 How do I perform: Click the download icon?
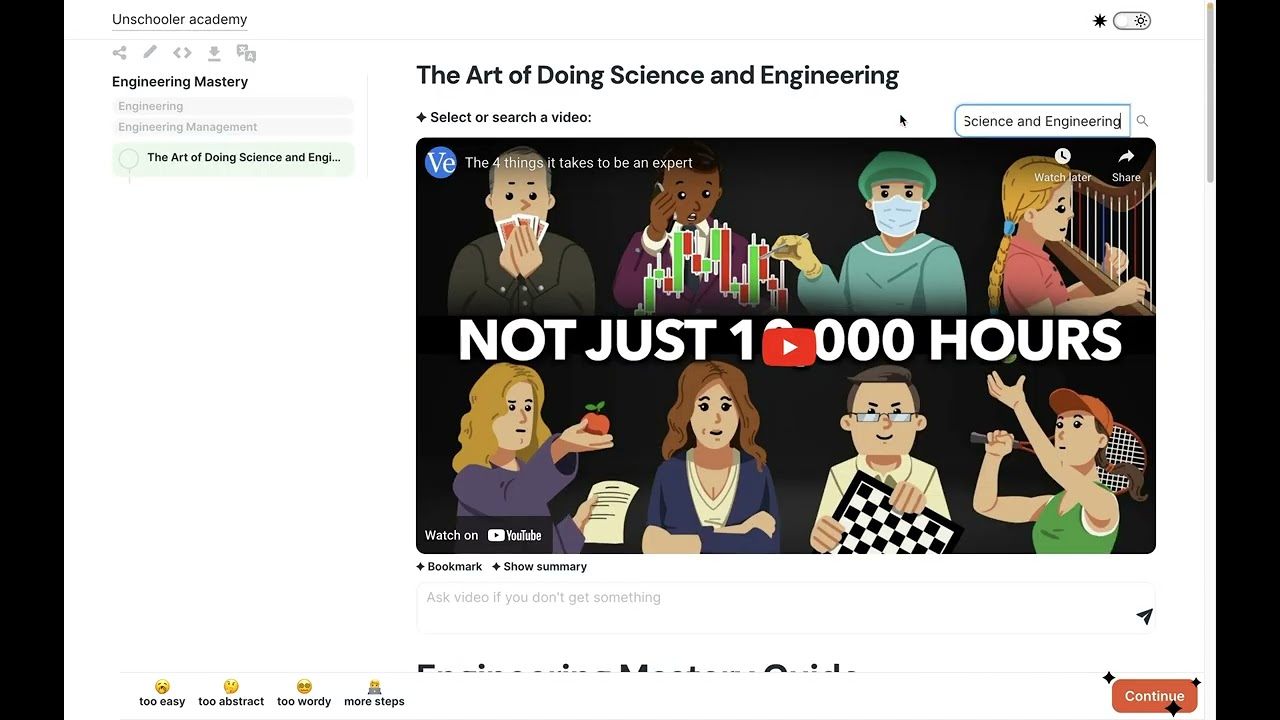click(214, 53)
